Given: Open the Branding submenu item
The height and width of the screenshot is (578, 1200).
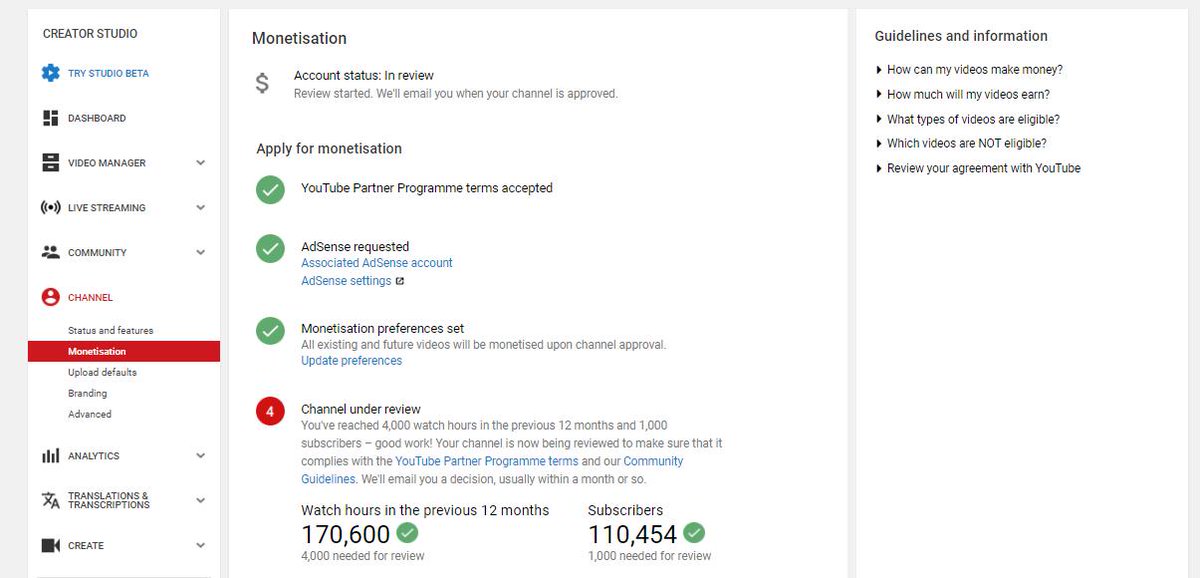Looking at the screenshot, I should pos(88,394).
